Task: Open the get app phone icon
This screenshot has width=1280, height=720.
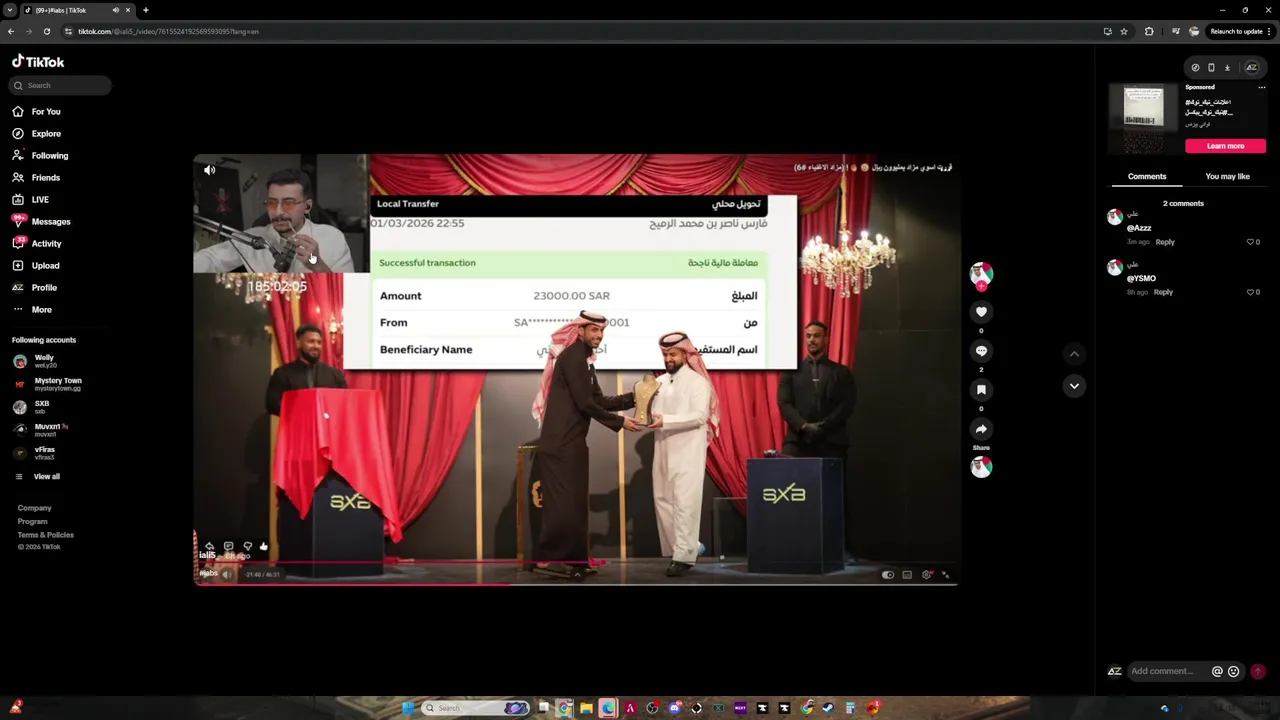Action: 1211,68
